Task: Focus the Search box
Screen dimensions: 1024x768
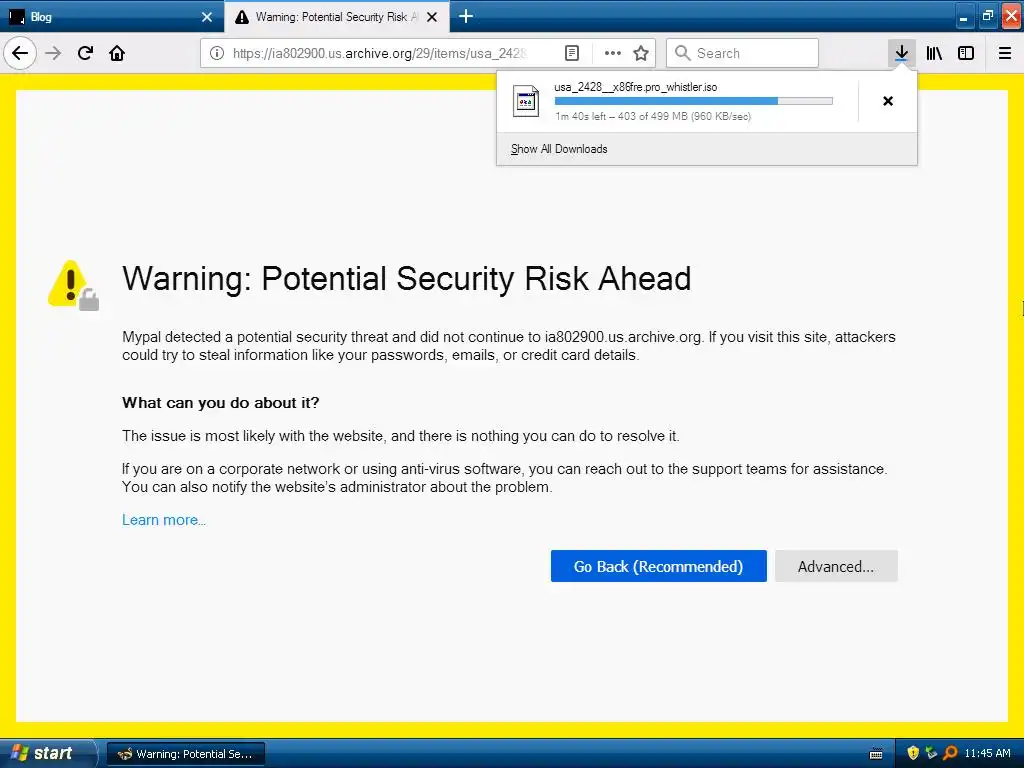Action: coord(742,53)
